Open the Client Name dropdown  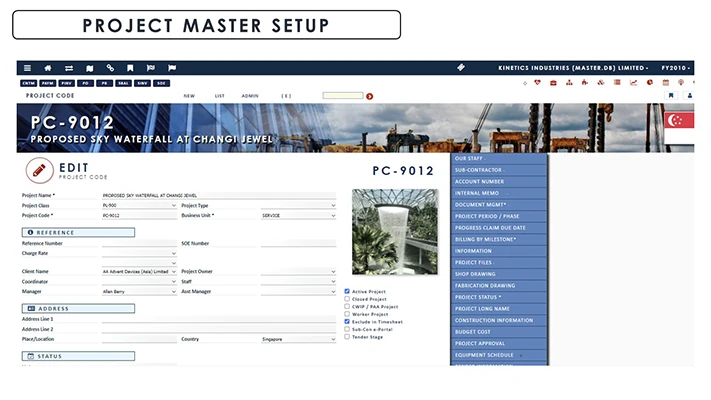click(139, 271)
